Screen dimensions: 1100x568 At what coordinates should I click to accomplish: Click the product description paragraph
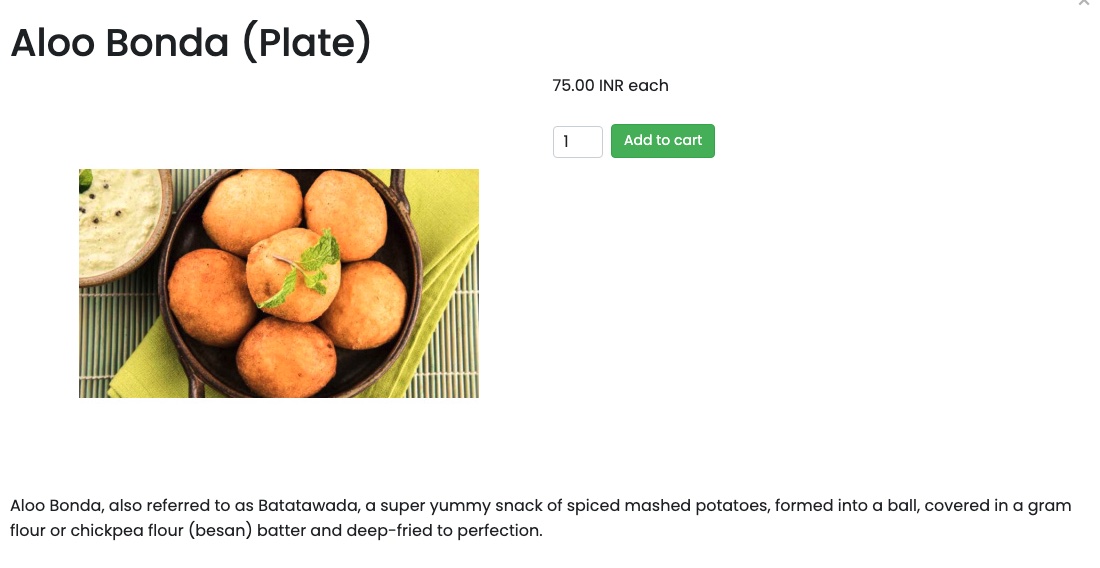point(540,518)
